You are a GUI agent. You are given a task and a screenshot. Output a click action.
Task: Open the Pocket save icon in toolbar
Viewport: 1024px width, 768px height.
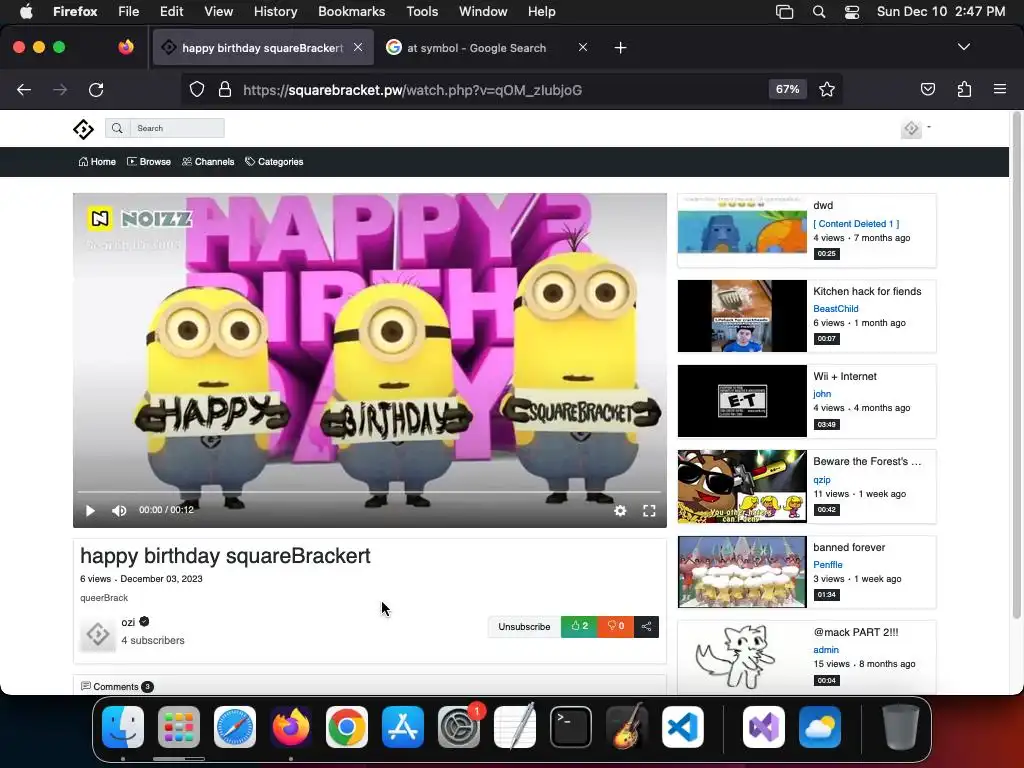coord(927,89)
